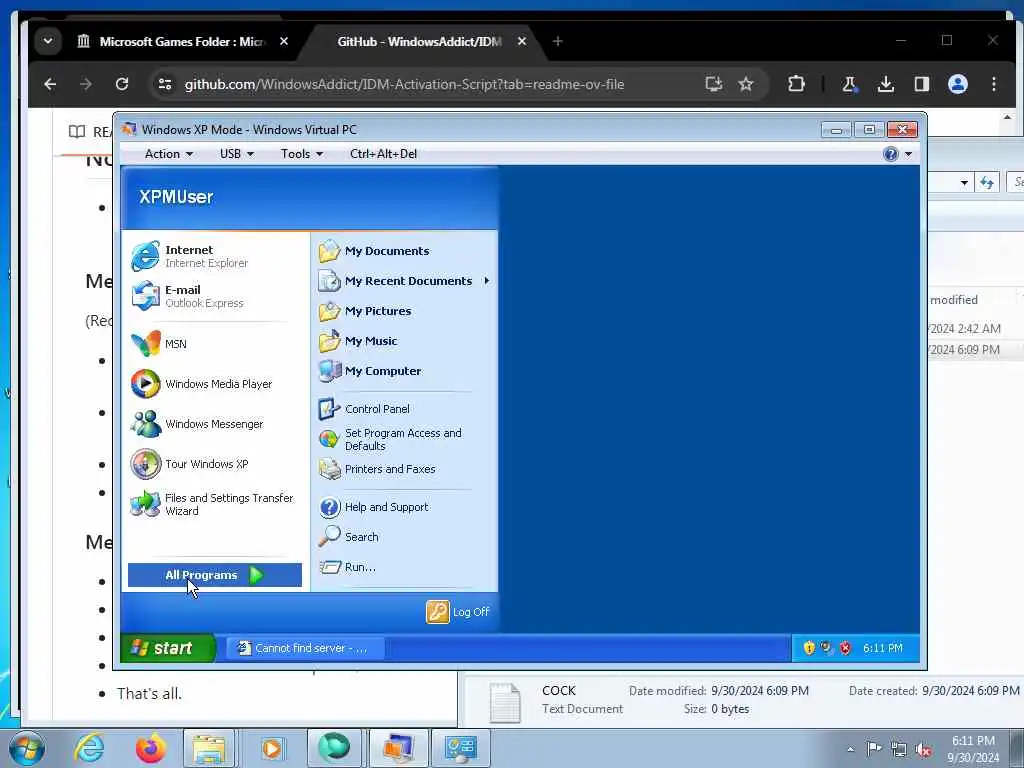The width and height of the screenshot is (1024, 768).
Task: Click the muted volume tray icon
Action: coord(923,750)
